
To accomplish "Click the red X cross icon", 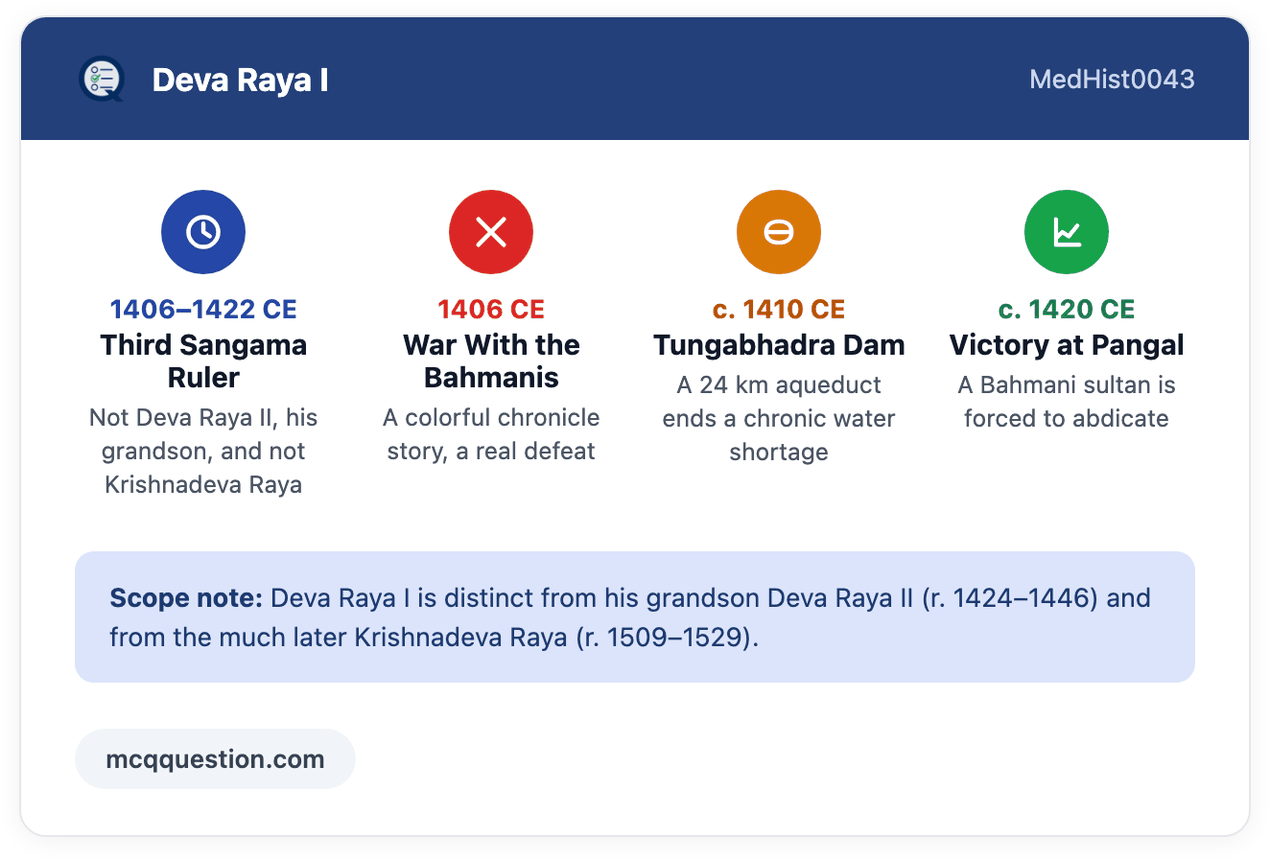I will (x=491, y=232).
